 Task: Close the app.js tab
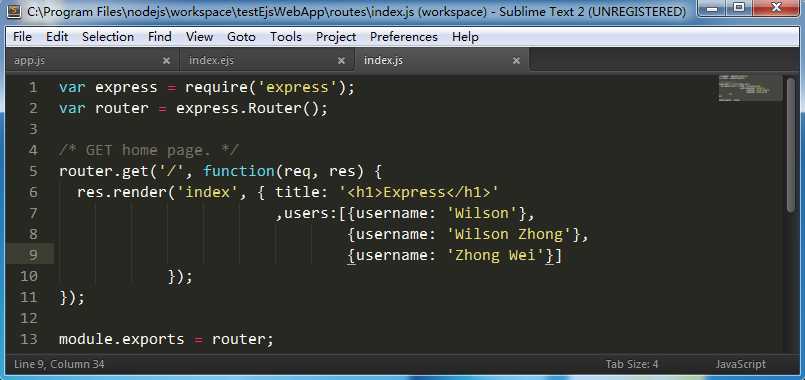pyautogui.click(x=166, y=61)
